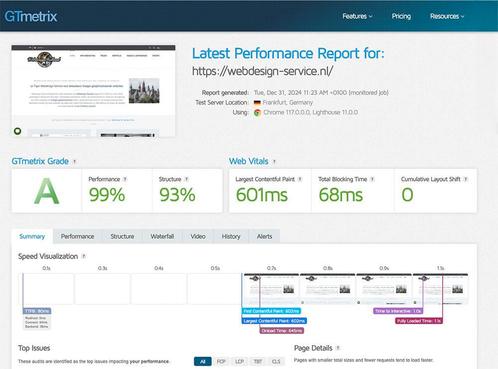Open the History tab
498x369 pixels.
(x=231, y=236)
